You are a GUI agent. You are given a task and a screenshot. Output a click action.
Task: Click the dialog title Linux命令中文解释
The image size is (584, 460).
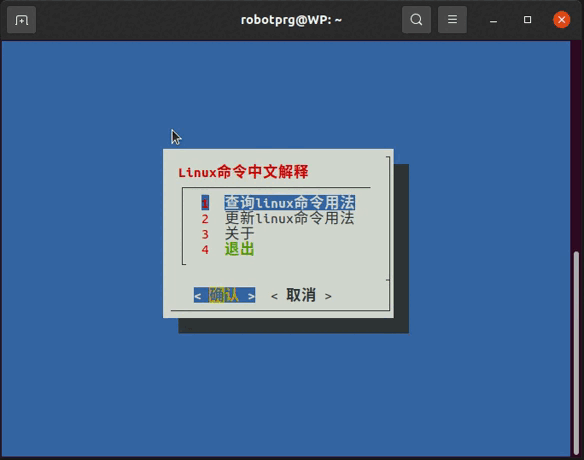[x=243, y=172]
